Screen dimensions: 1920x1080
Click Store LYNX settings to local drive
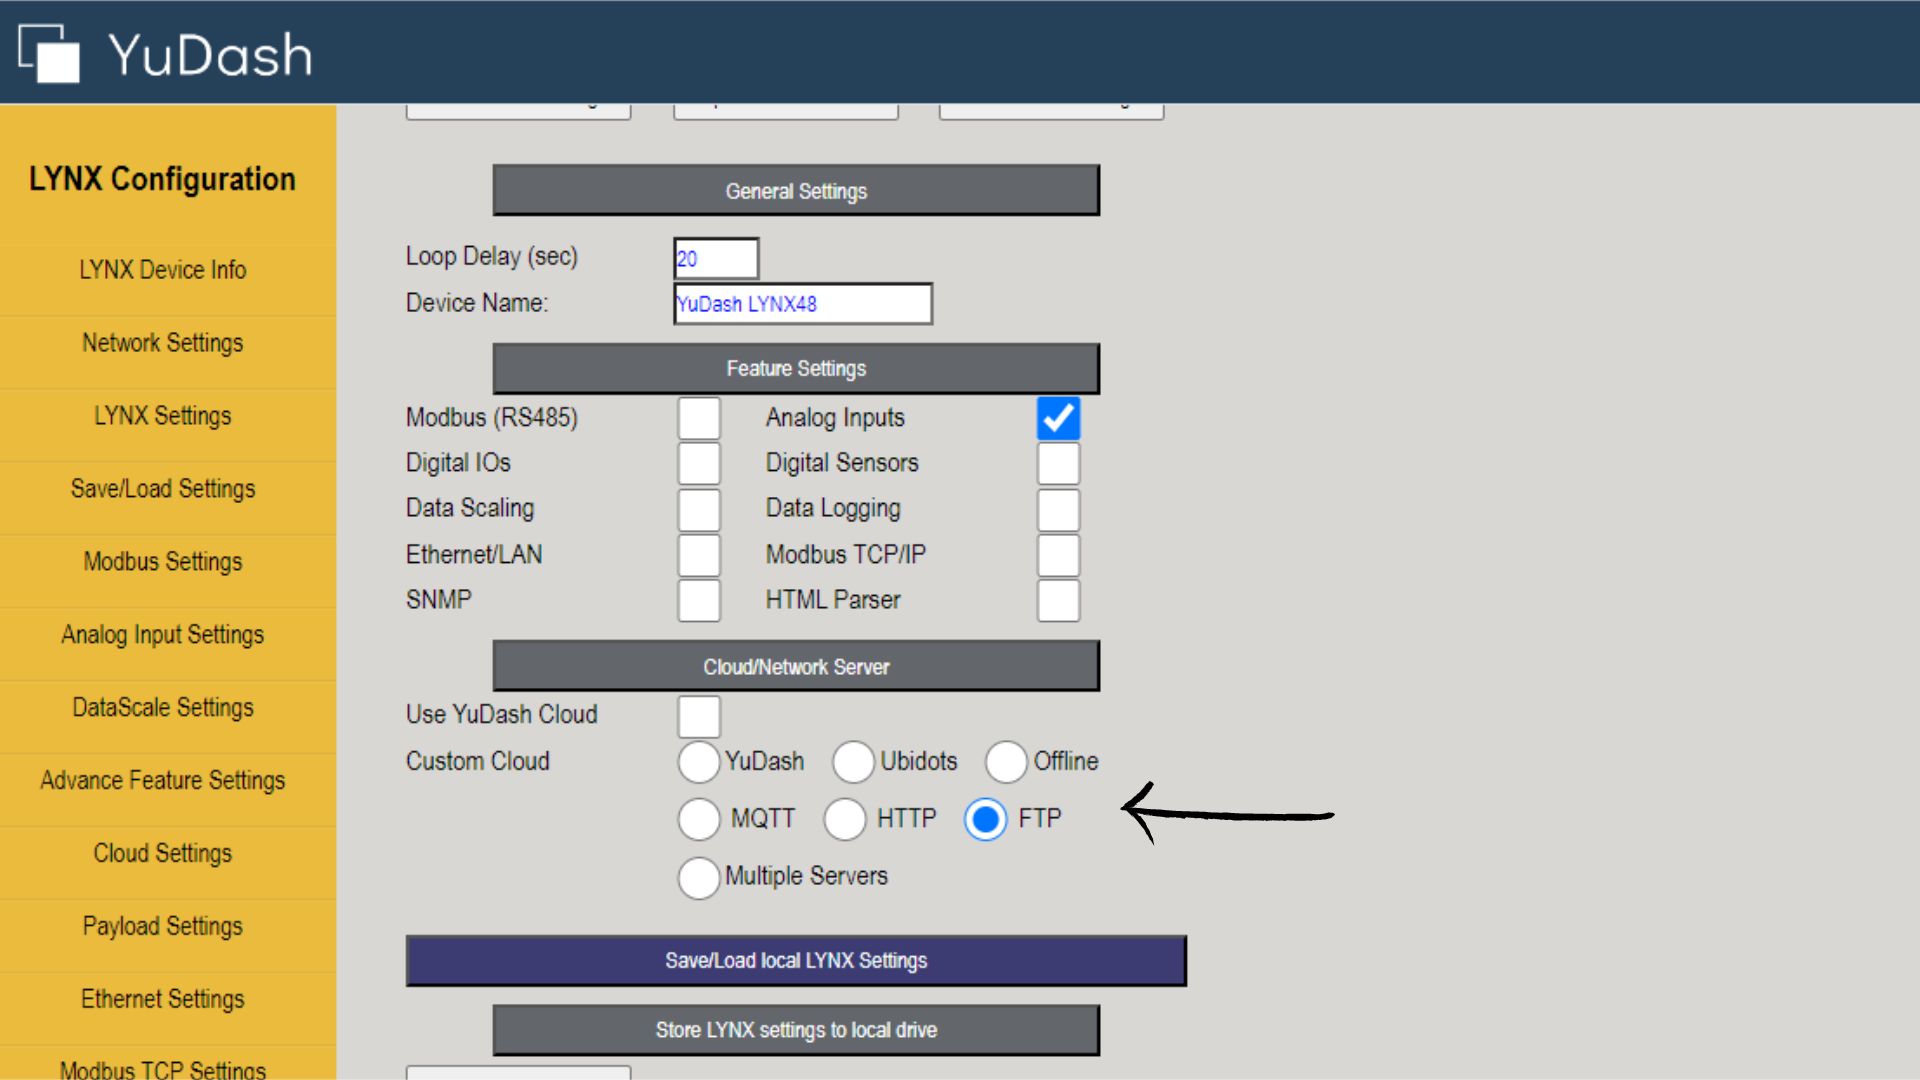pos(796,1030)
